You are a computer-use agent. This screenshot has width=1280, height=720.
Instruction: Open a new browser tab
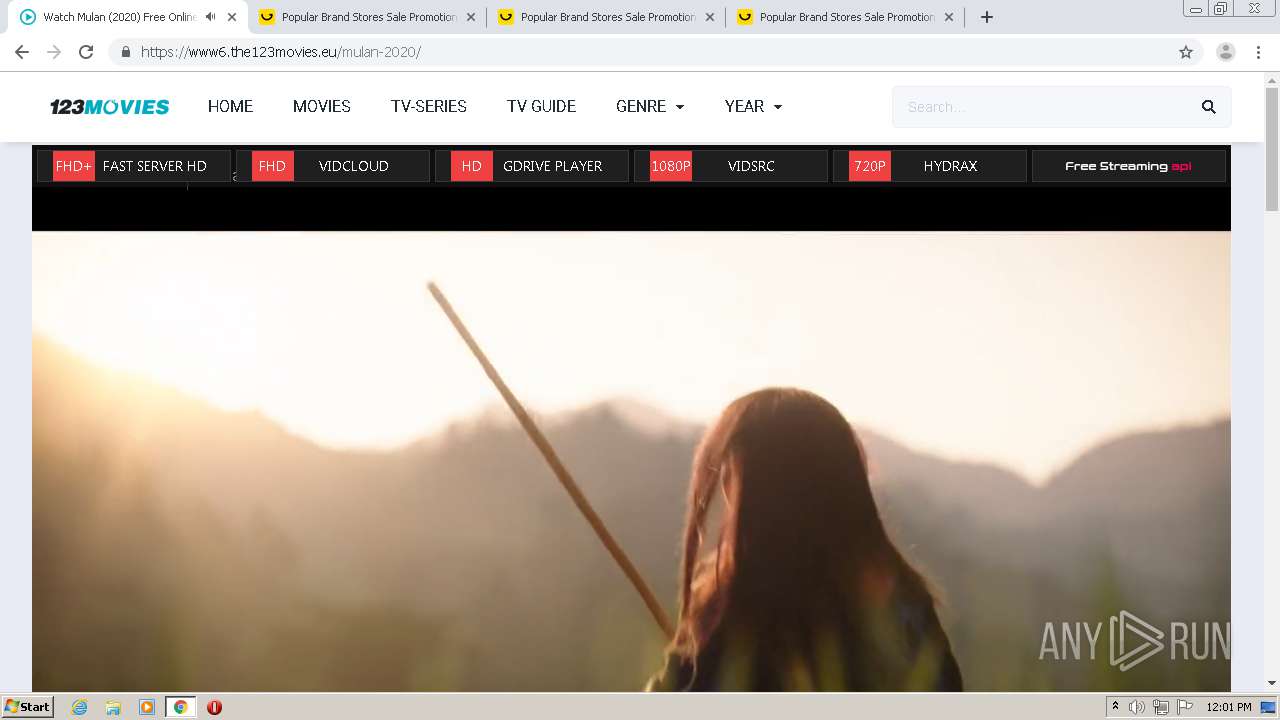(987, 17)
